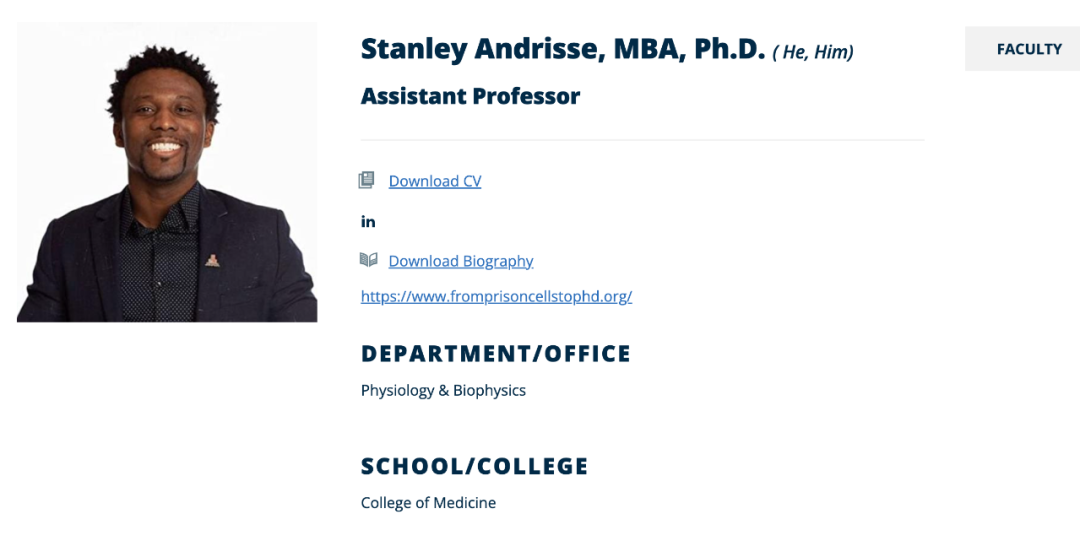Viewport: 1080px width, 541px height.
Task: Click the open book biography icon
Action: pos(368,260)
